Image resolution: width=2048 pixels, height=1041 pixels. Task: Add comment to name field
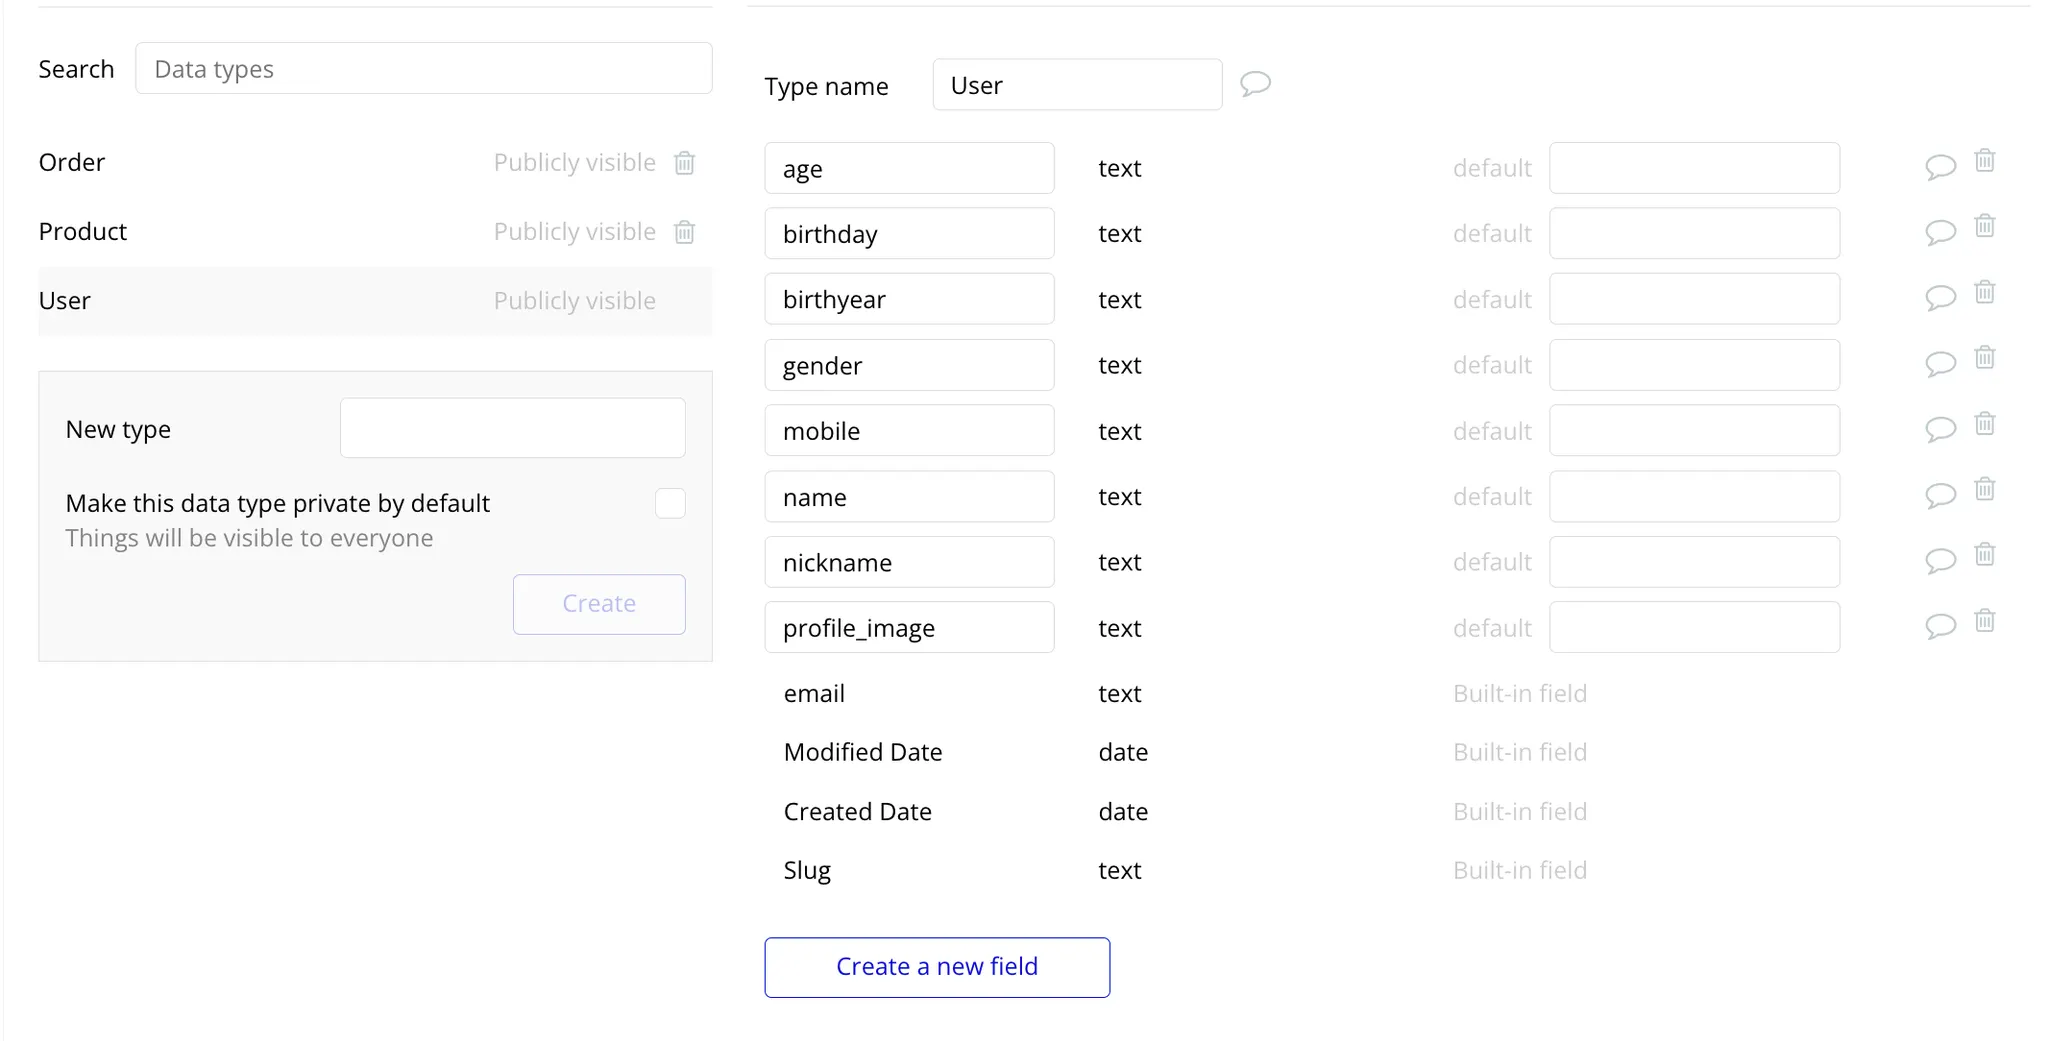1940,496
